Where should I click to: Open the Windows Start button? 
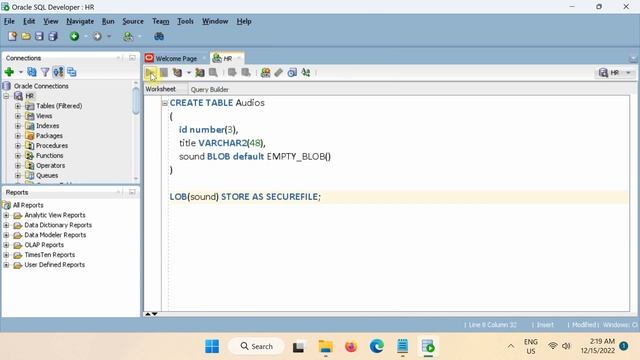(212, 347)
